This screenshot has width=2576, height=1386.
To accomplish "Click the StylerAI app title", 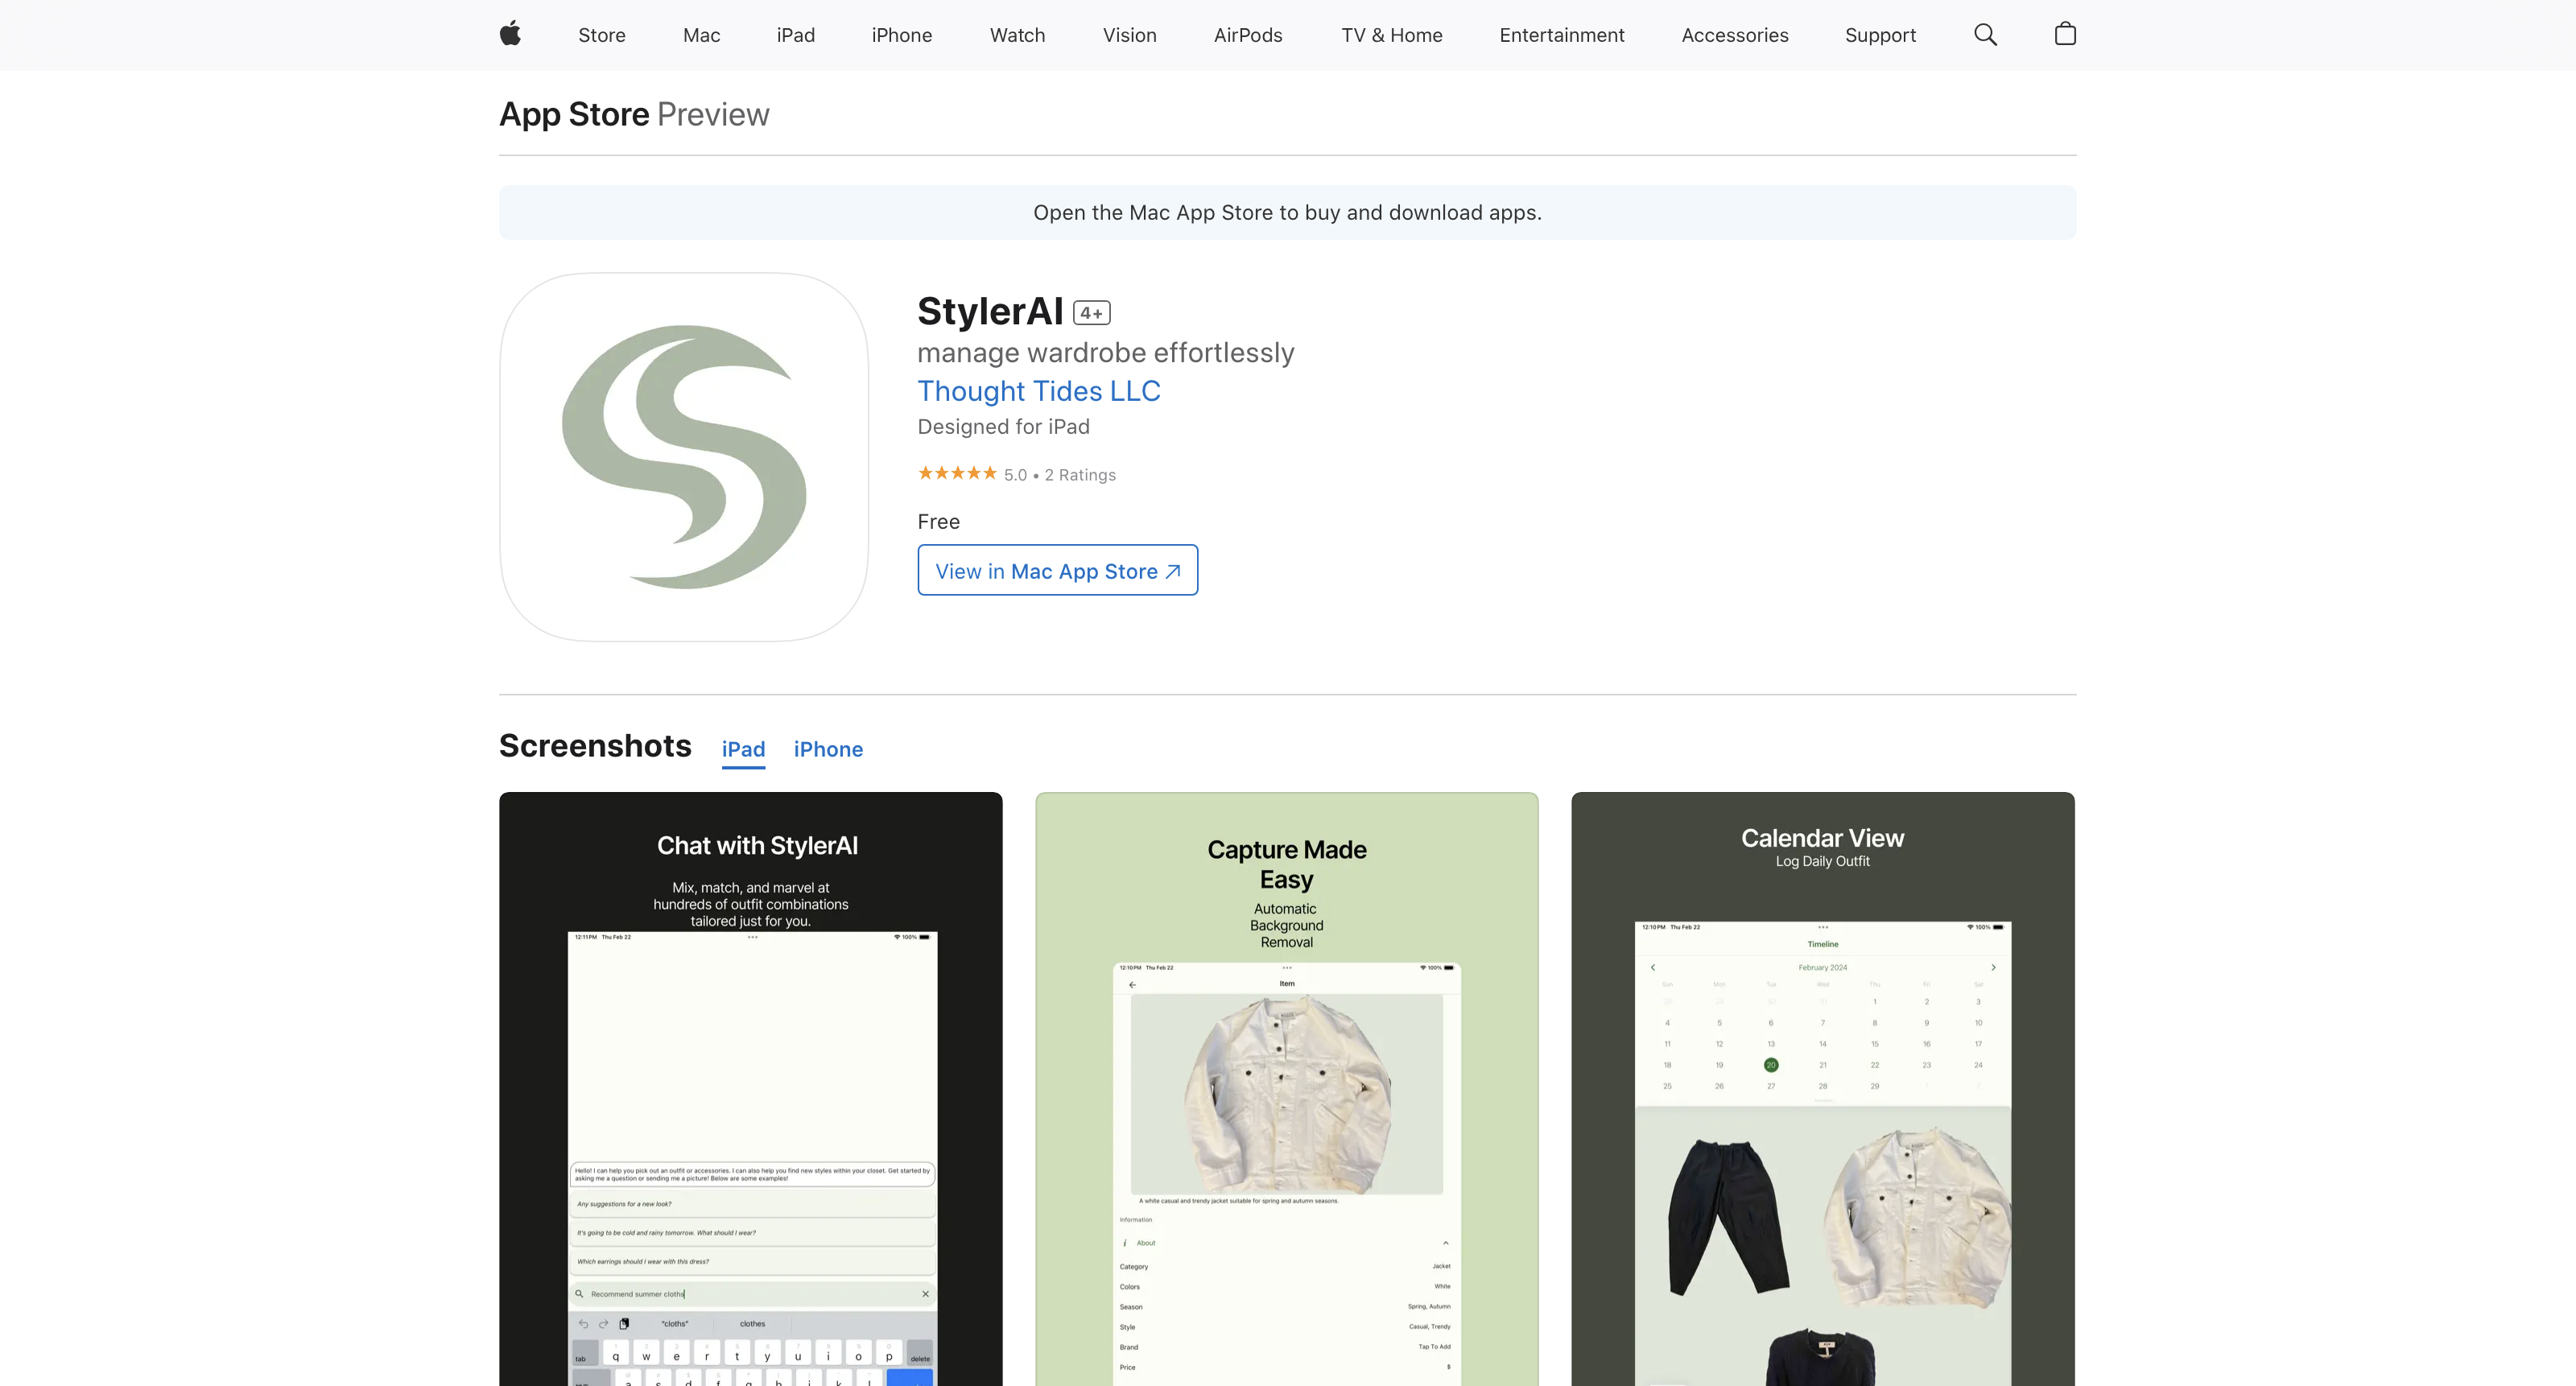I will point(990,311).
